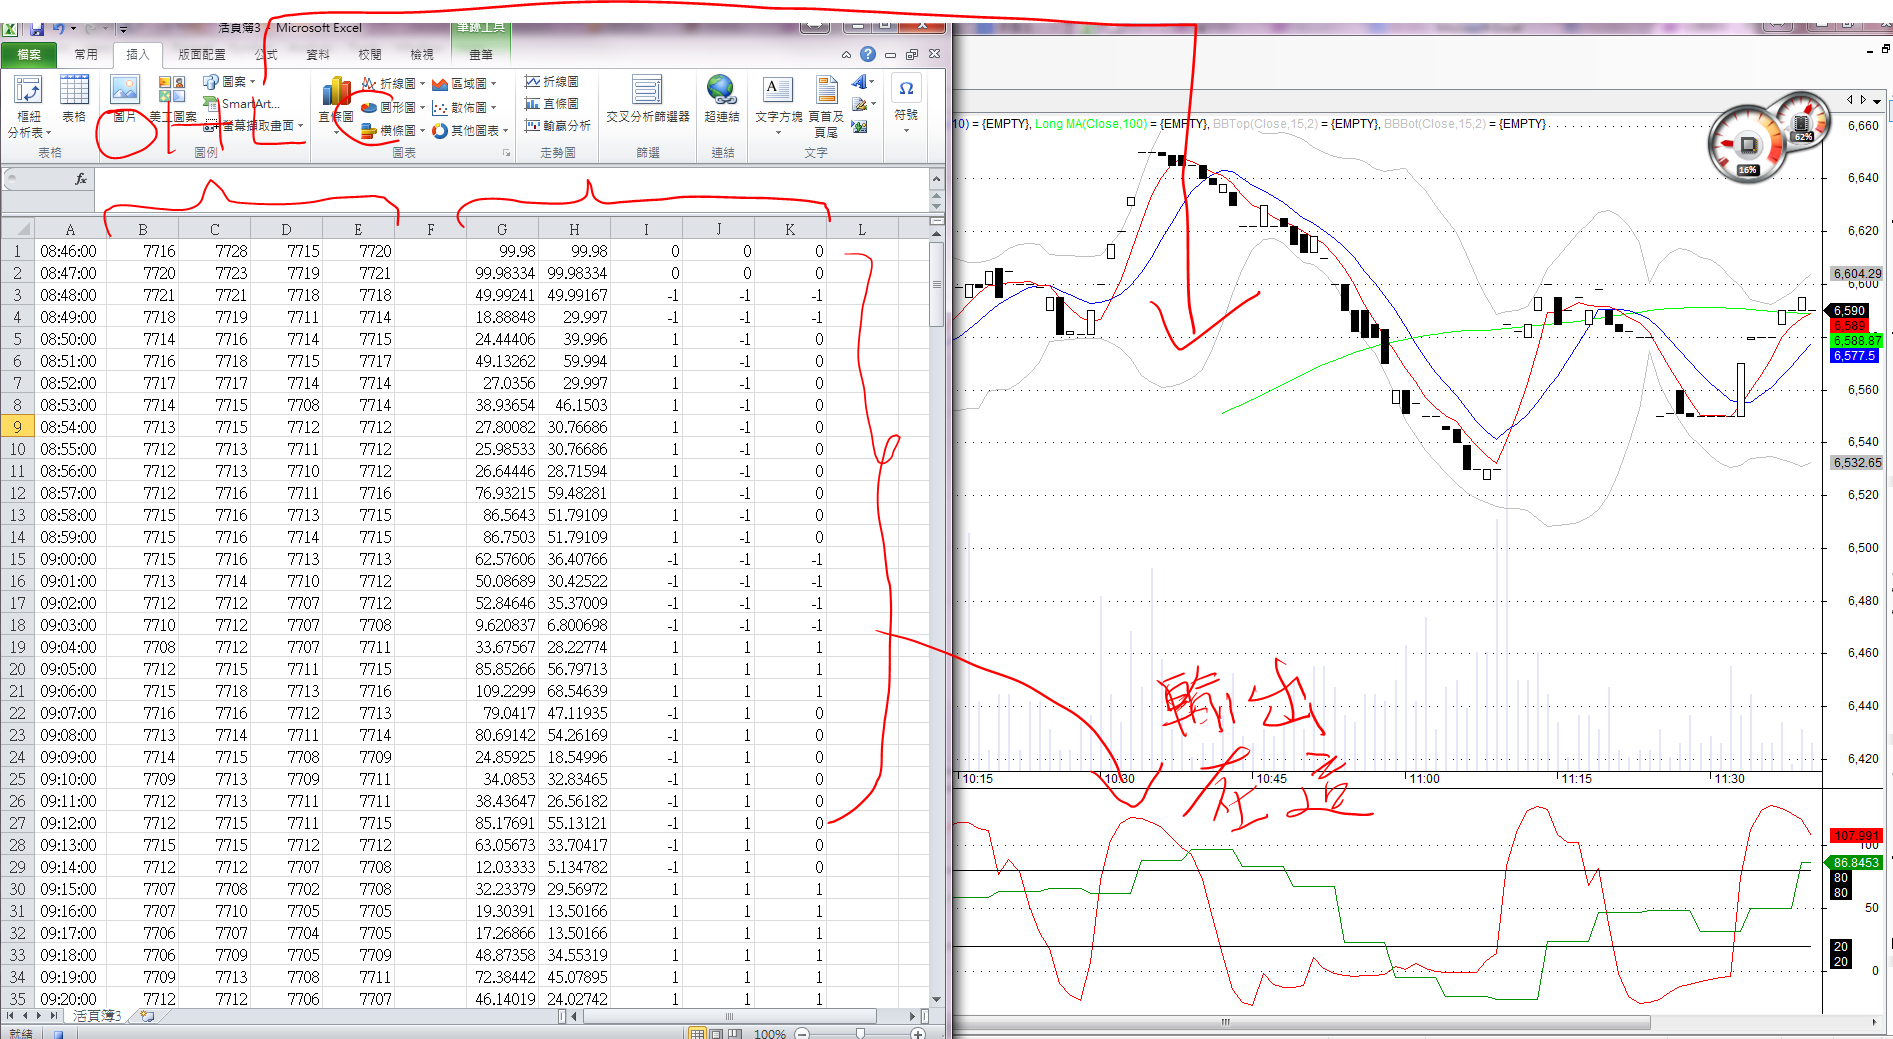Screen dimensions: 1893x1039
Task: Select column G header
Action: (502, 229)
